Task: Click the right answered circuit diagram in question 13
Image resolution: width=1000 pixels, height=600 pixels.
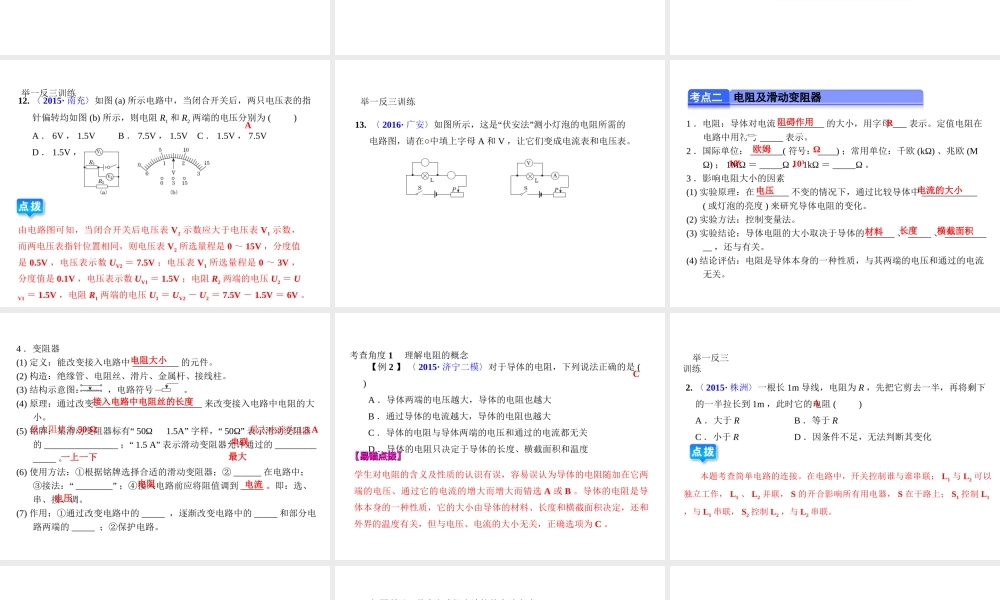Action: pyautogui.click(x=539, y=178)
